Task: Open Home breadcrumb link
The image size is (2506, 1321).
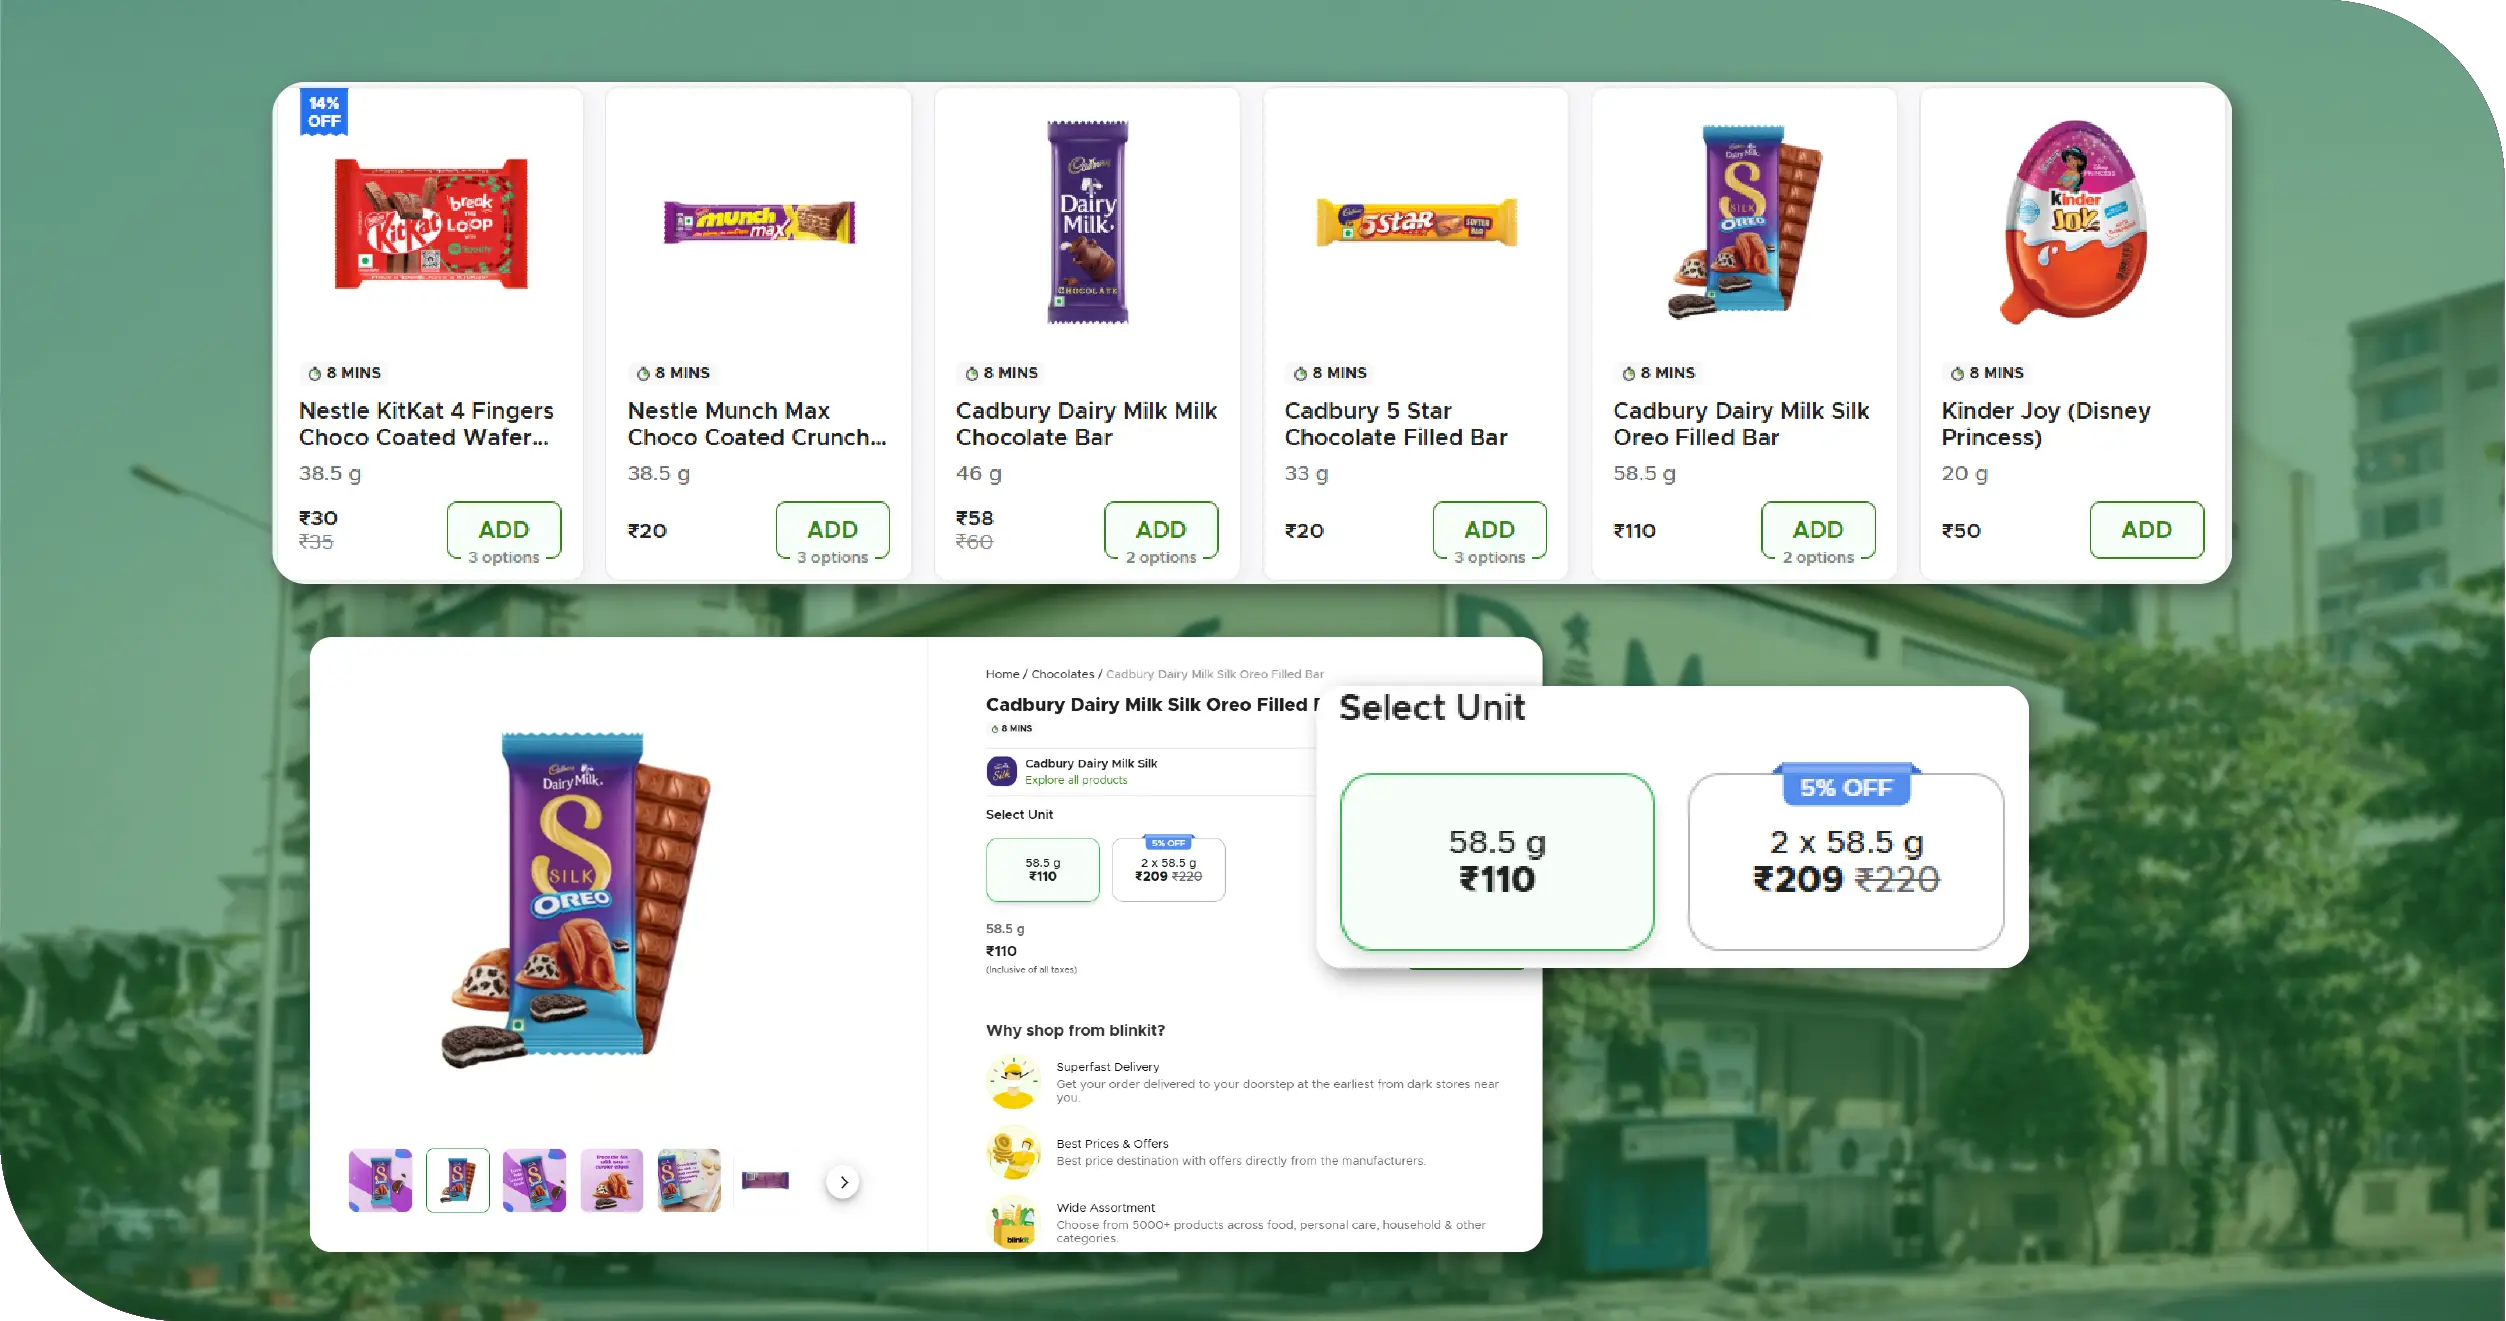Action: 1002,674
